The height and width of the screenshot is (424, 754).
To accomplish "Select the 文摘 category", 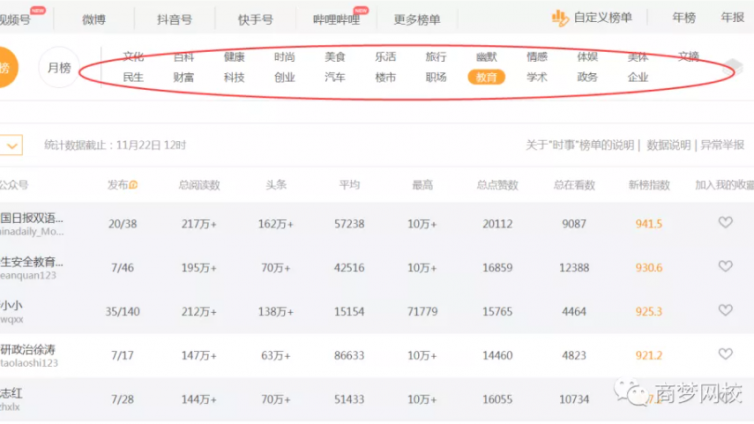I will click(689, 57).
